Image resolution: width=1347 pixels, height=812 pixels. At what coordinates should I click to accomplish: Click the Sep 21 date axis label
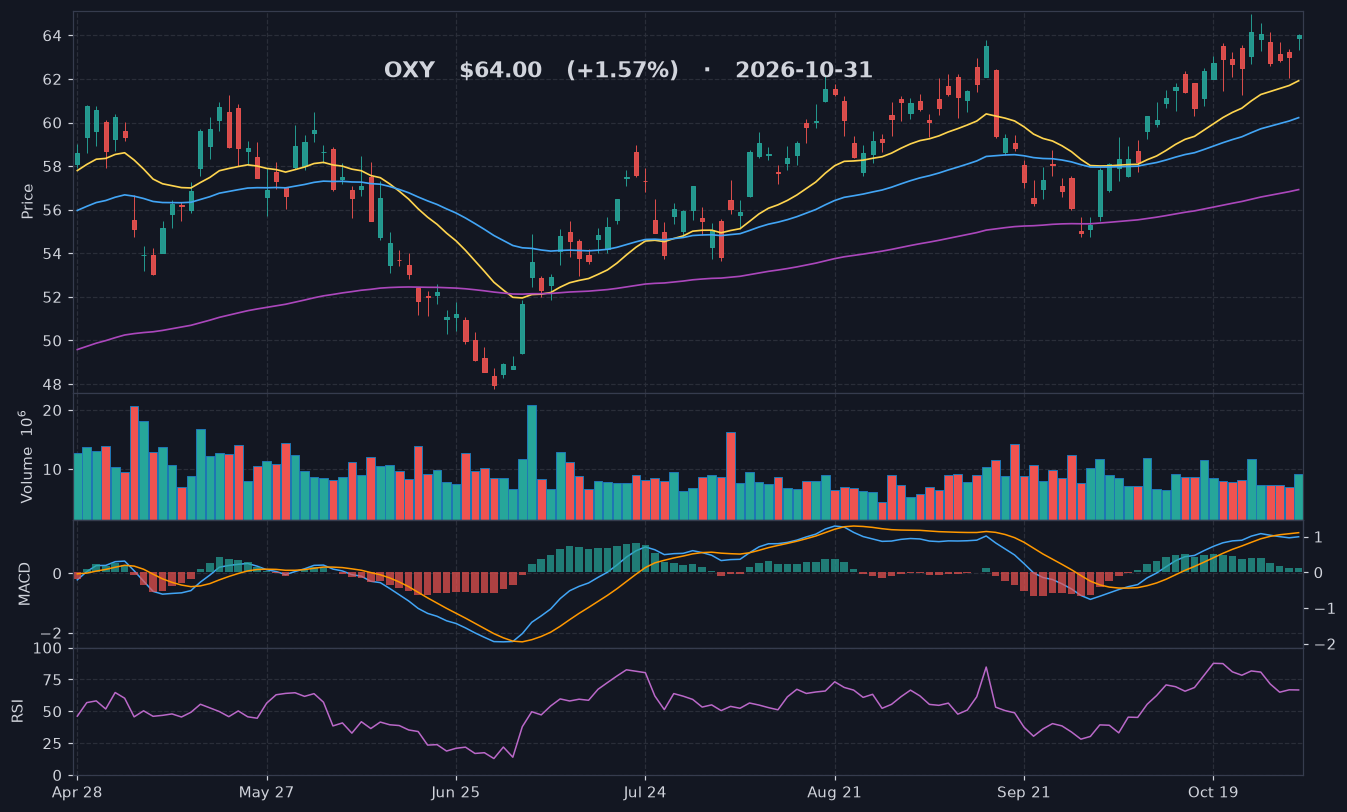(1023, 792)
